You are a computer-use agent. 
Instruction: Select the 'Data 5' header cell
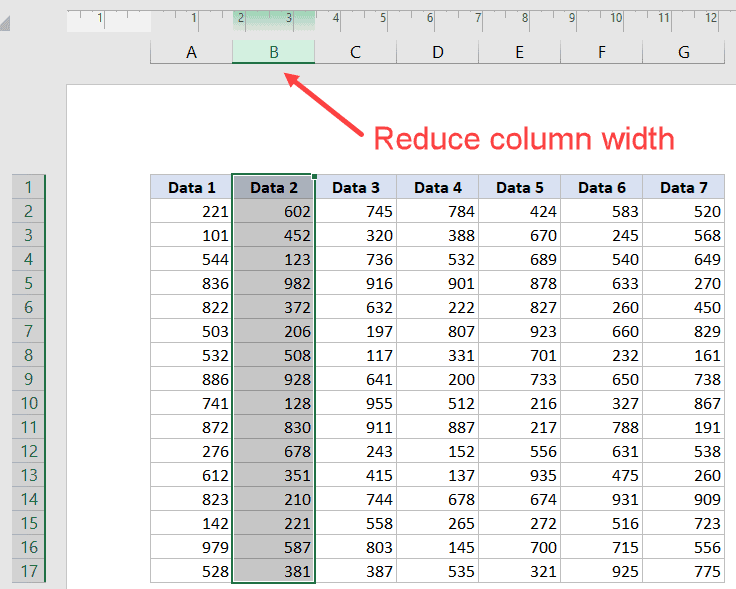point(519,187)
